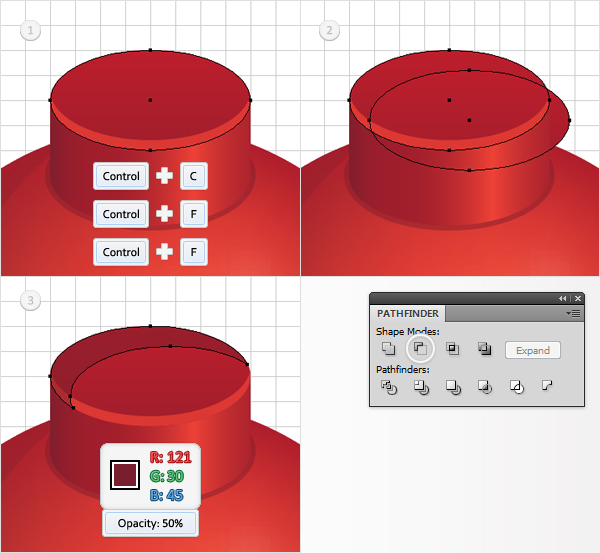Click the 'Pathfinders:' label

click(403, 370)
